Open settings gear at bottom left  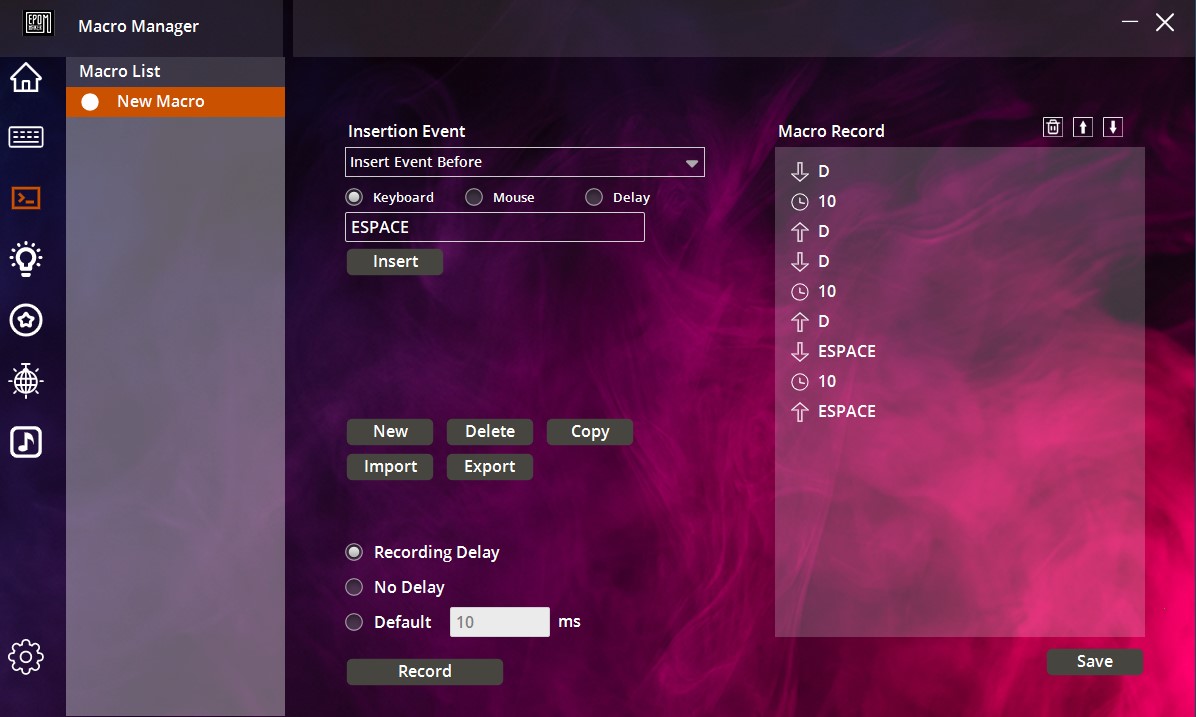(x=26, y=657)
